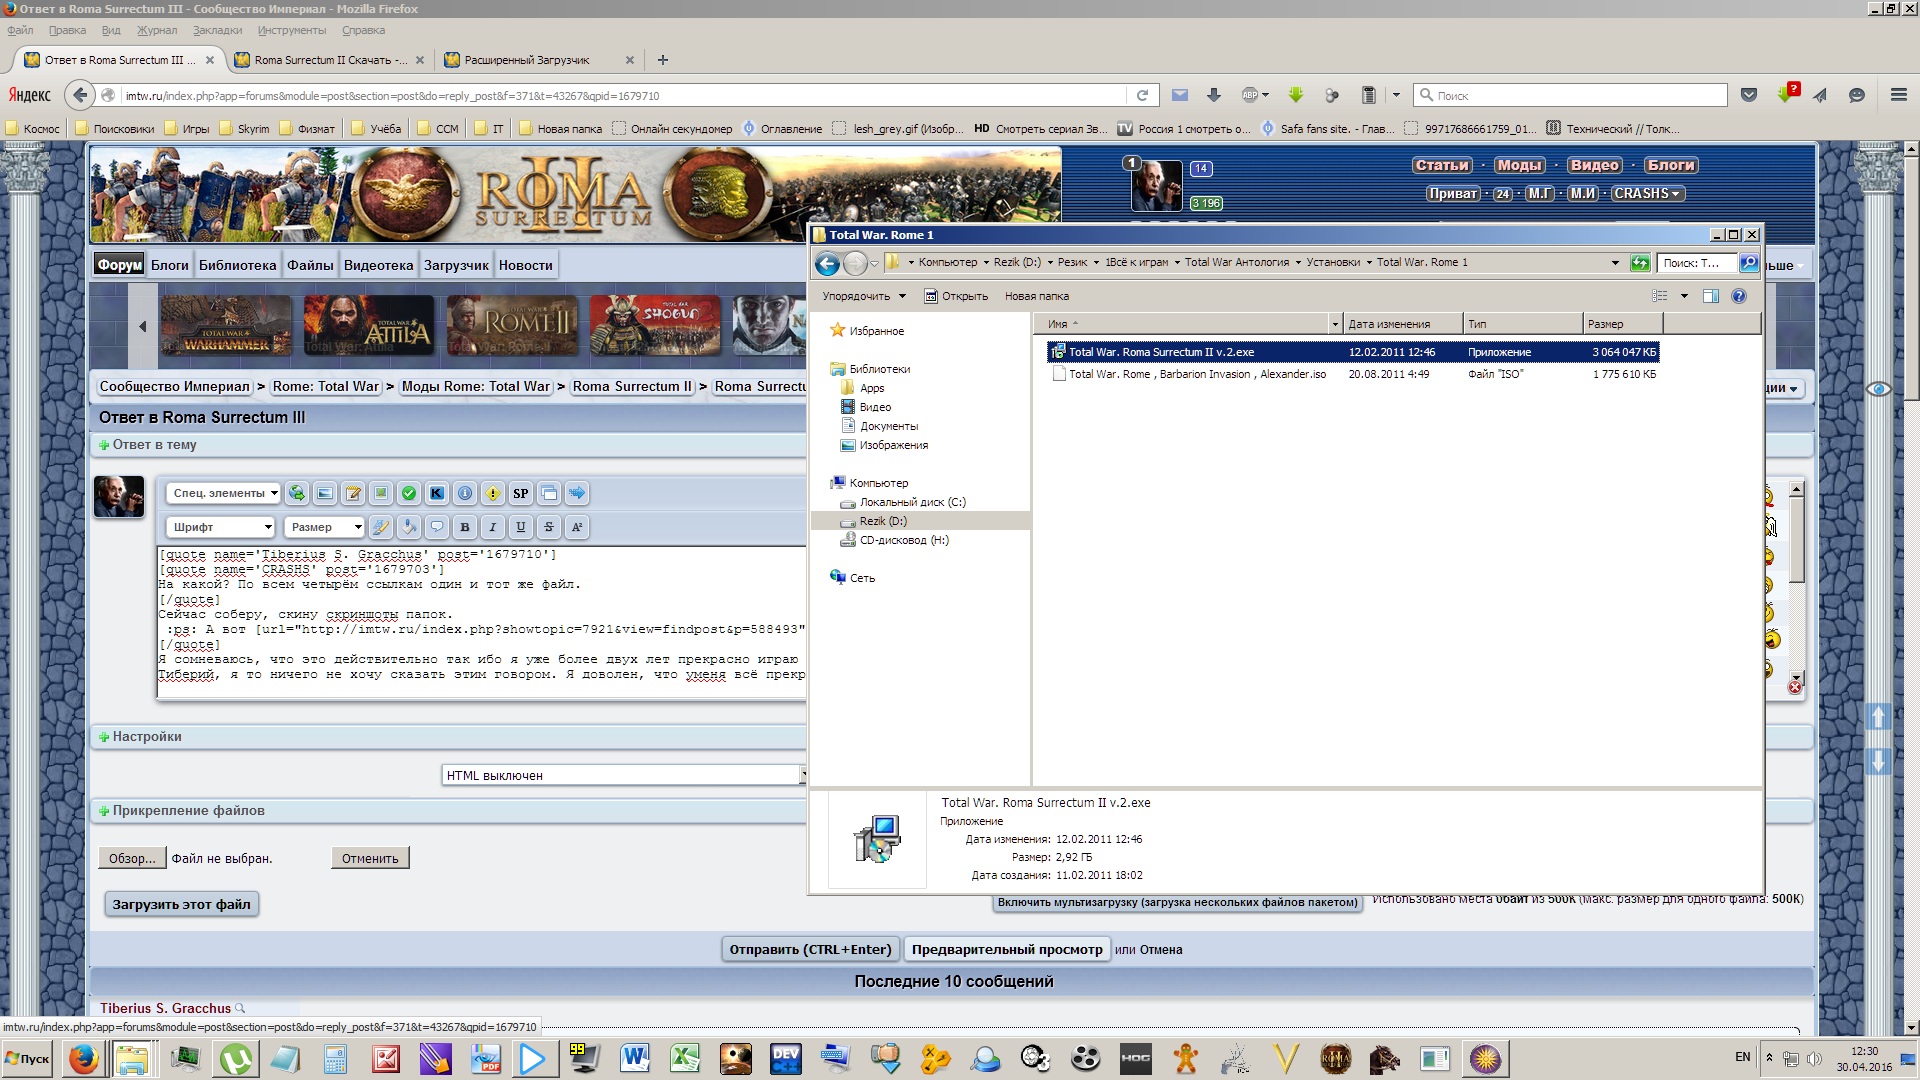
Task: Insert a quote using speech bubble icon
Action: pyautogui.click(x=437, y=527)
